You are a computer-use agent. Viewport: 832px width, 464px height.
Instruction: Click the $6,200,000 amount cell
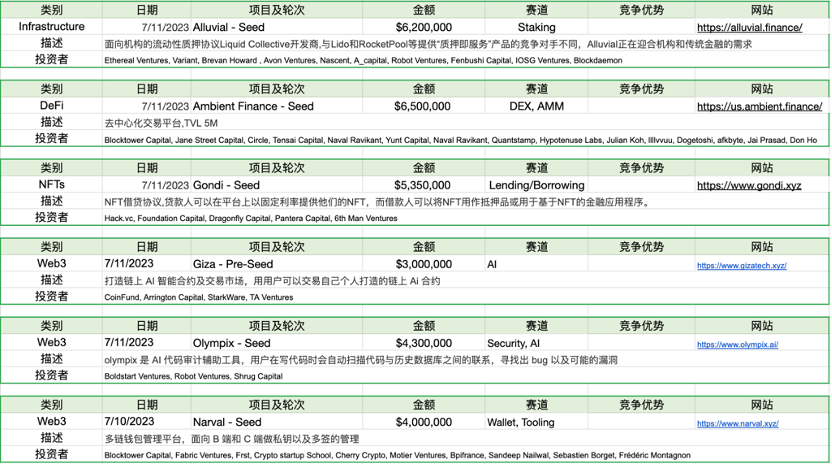[x=423, y=28]
